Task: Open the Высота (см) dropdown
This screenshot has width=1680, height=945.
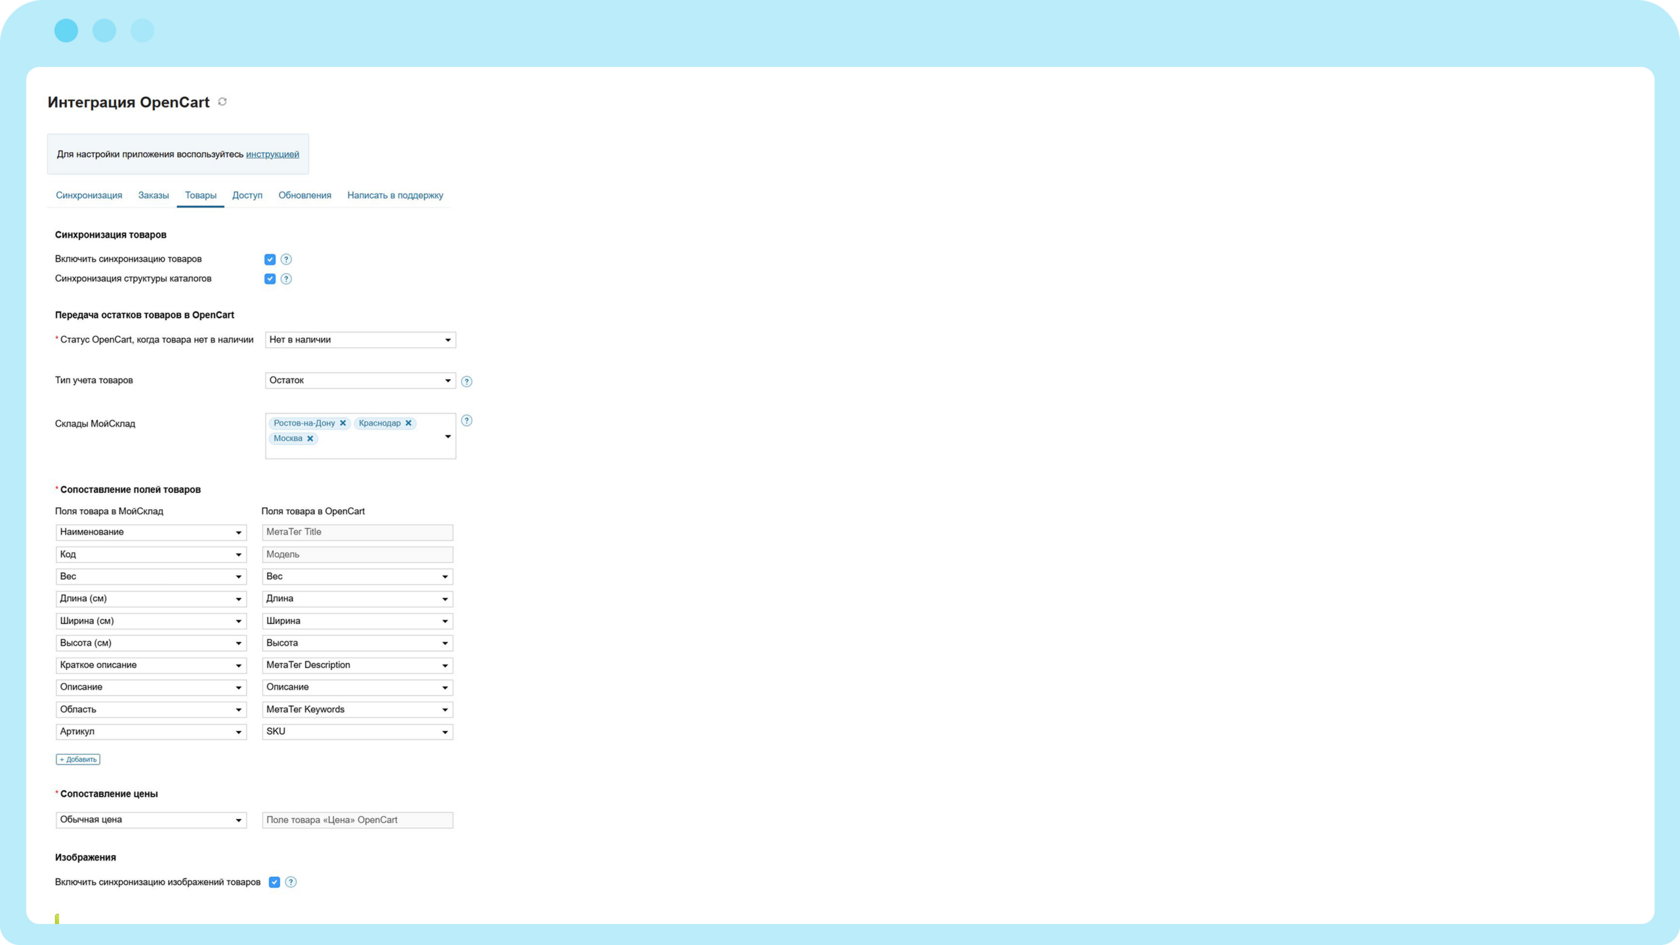Action: [151, 643]
